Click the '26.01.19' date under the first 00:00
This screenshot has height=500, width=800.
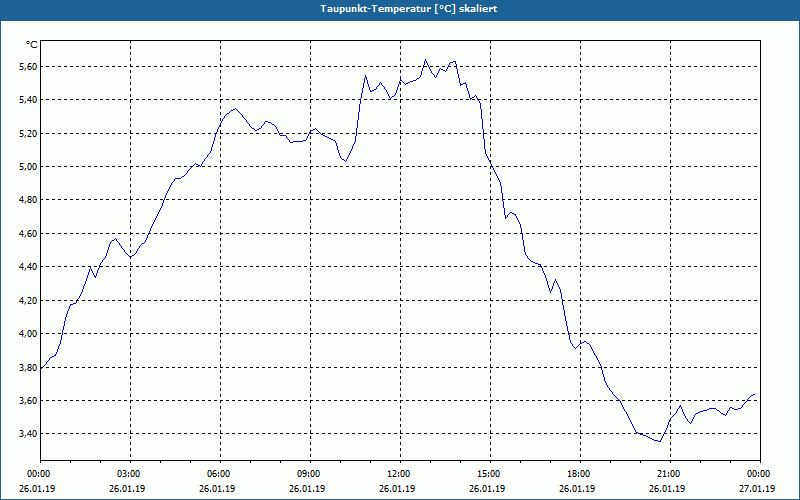(37, 488)
